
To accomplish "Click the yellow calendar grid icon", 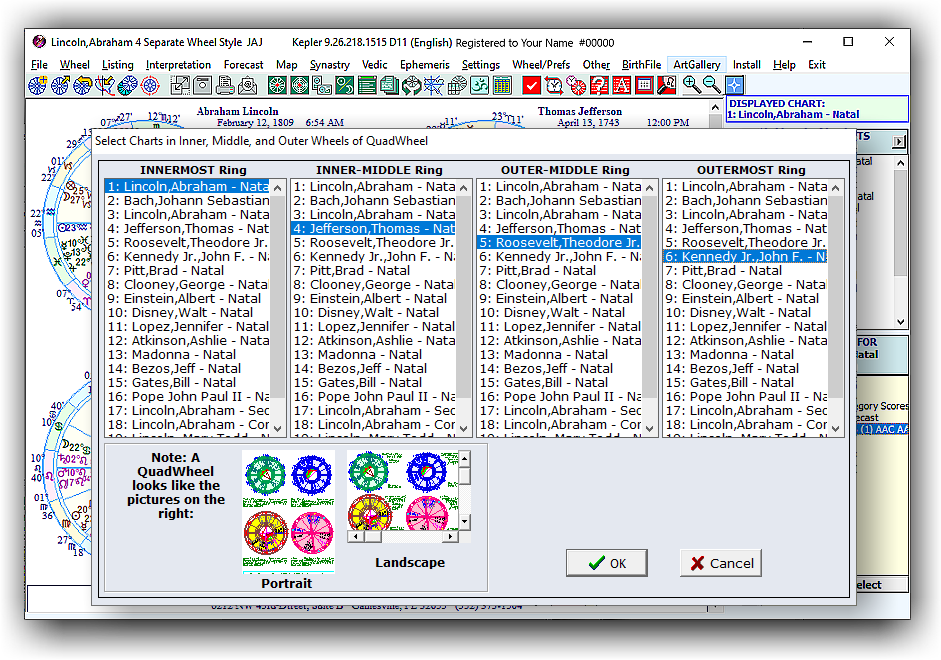I will 502,86.
